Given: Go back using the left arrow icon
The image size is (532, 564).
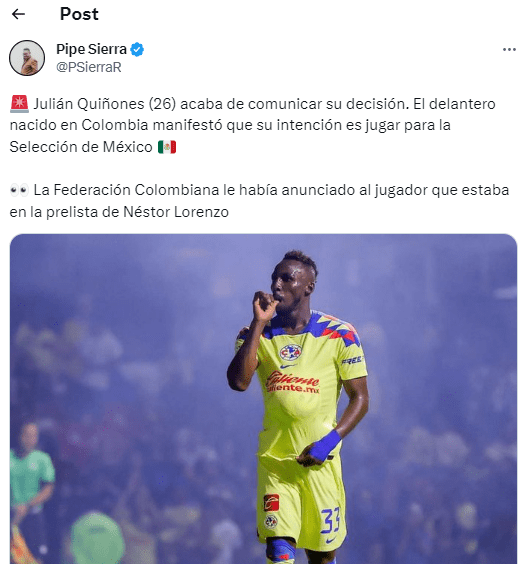Looking at the screenshot, I should click(18, 14).
